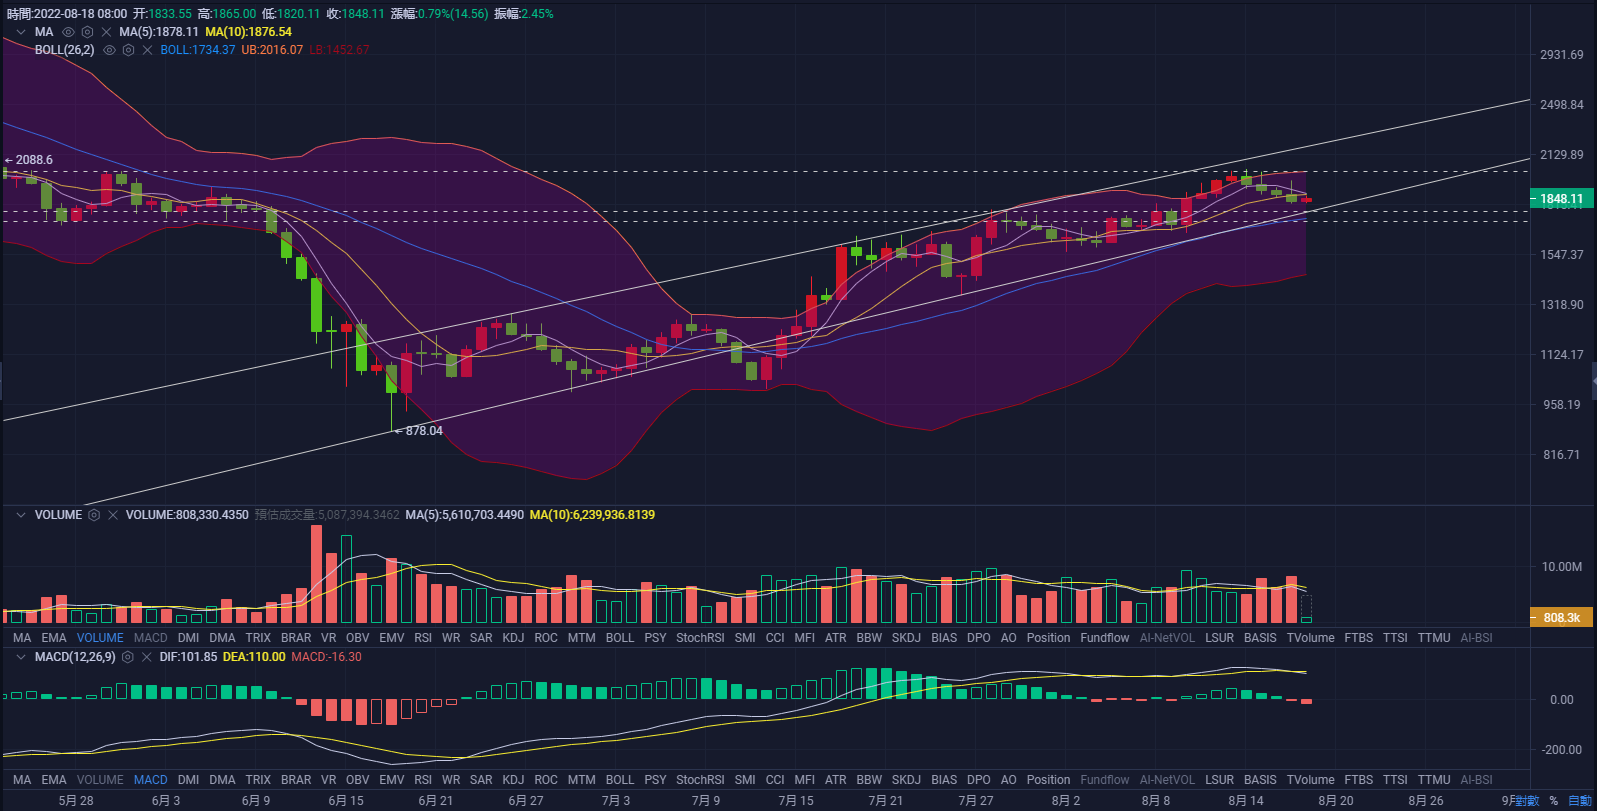Hide the MA indicator with its eye icon
Viewport: 1597px width, 811px height.
69,32
